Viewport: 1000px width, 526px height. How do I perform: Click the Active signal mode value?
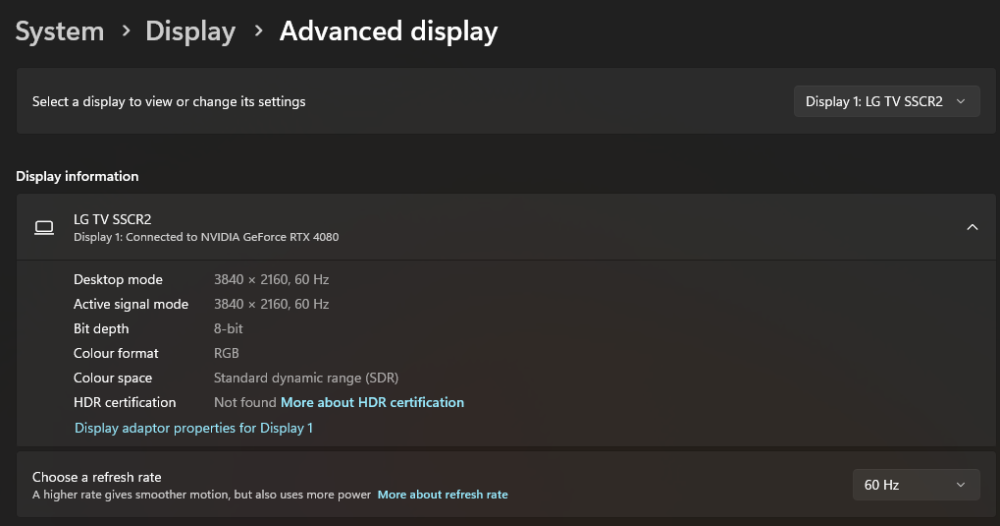coord(271,304)
